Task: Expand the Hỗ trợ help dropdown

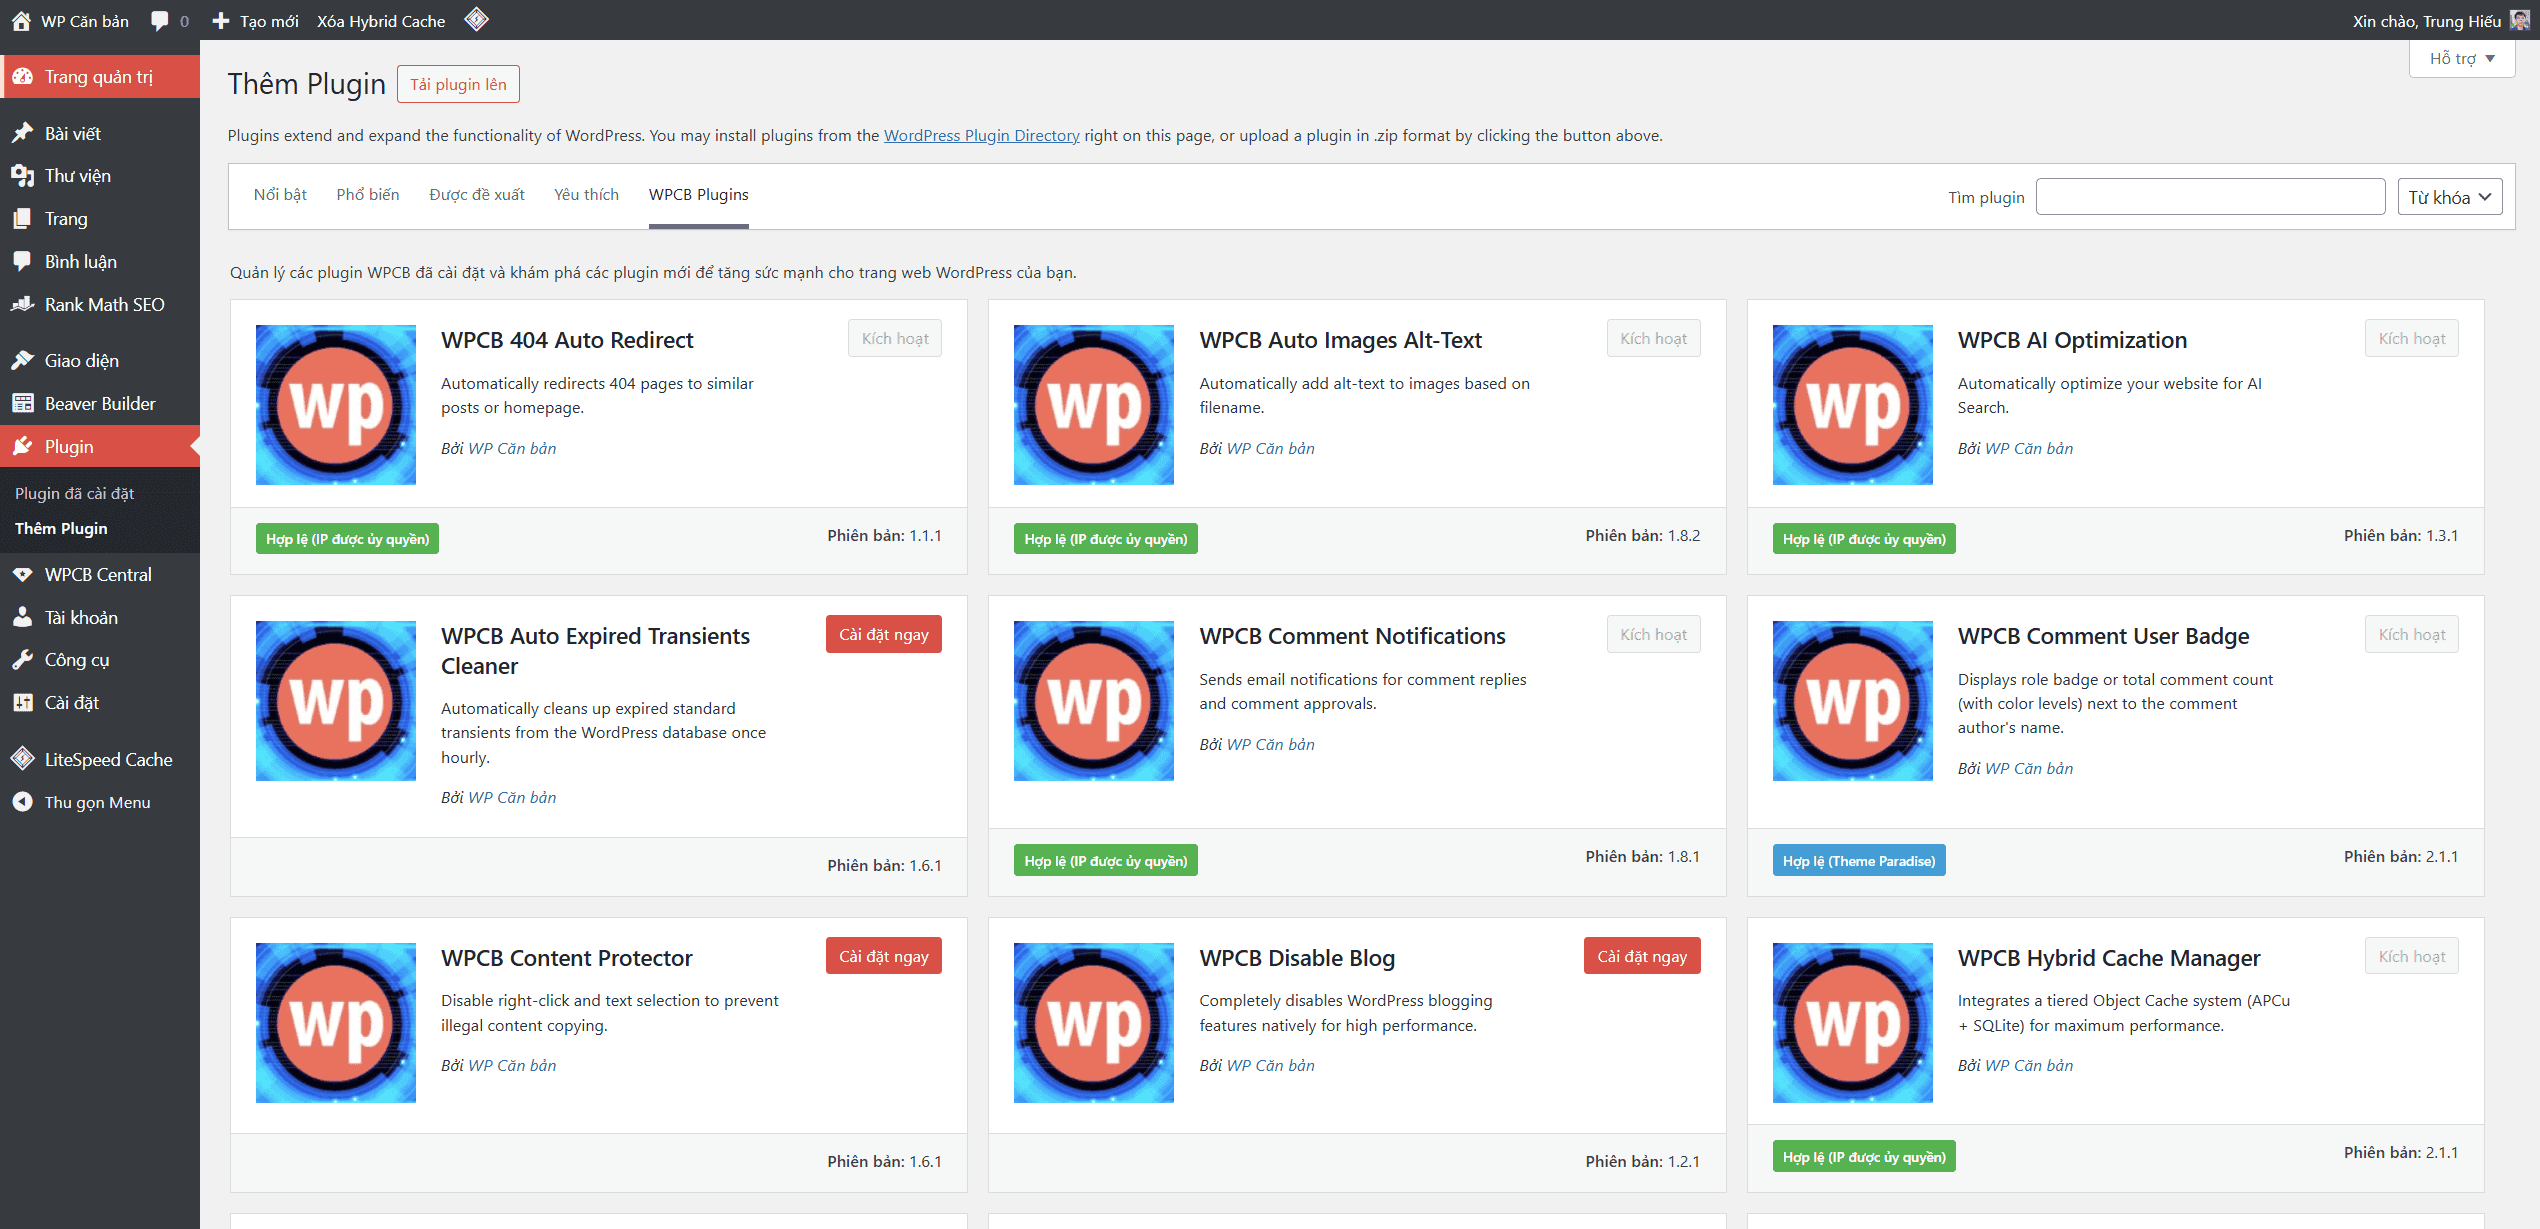Action: pyautogui.click(x=2462, y=59)
